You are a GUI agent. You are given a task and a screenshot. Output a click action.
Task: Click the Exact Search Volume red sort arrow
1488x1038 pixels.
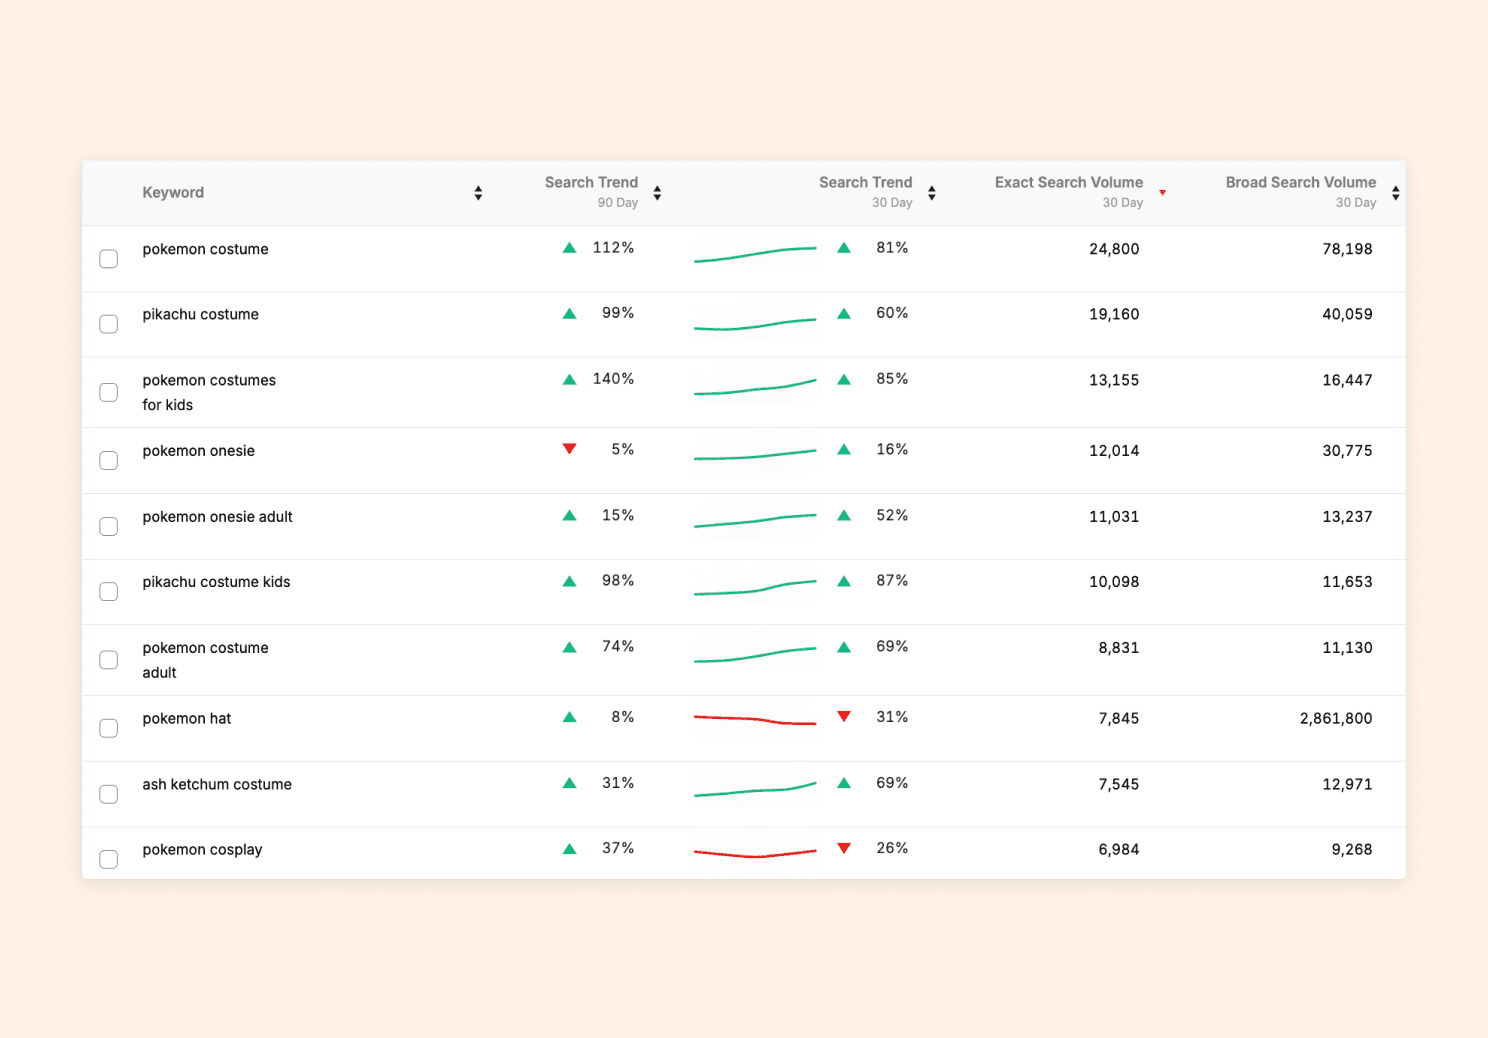(x=1162, y=193)
